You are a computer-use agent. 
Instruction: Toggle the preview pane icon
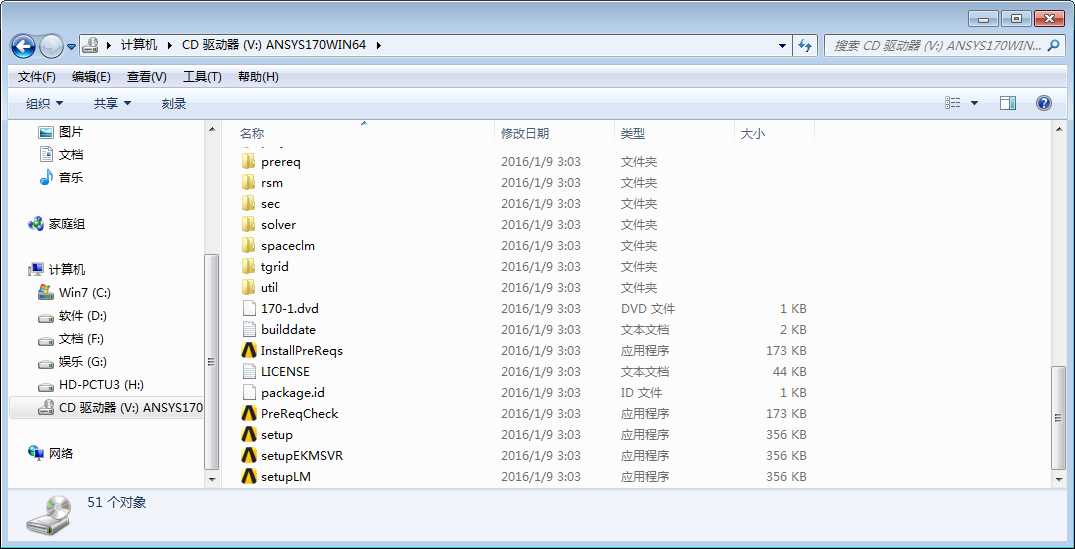pos(1008,103)
